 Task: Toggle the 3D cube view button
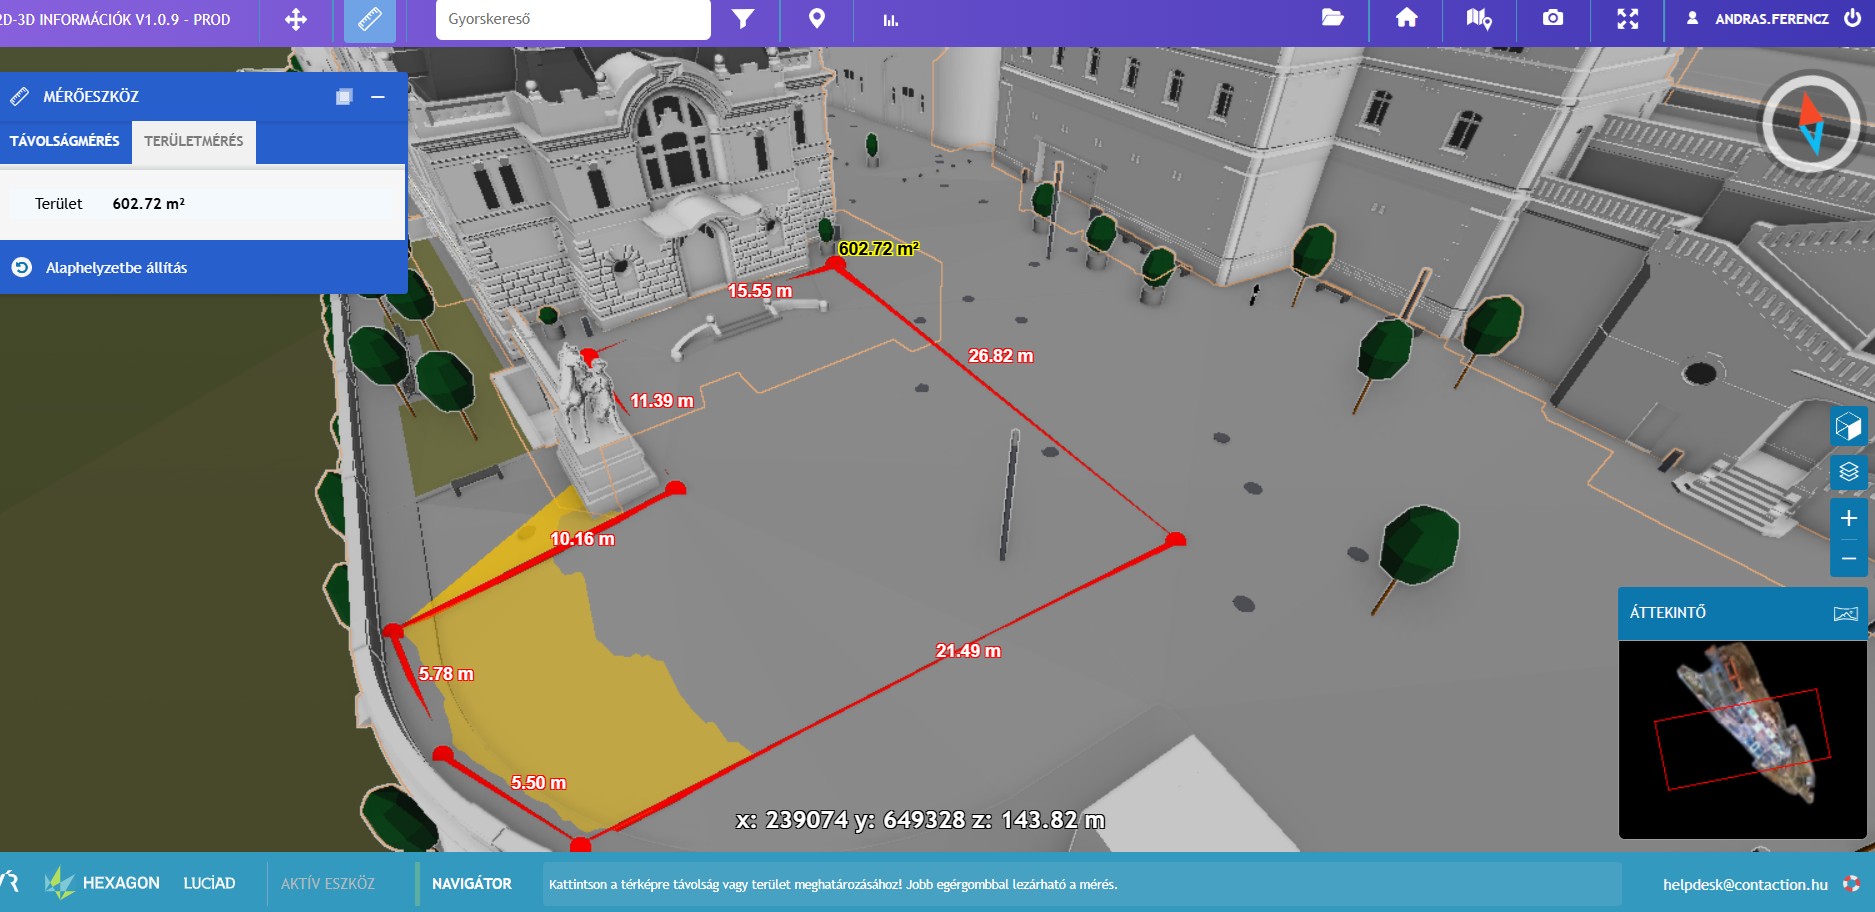1849,426
